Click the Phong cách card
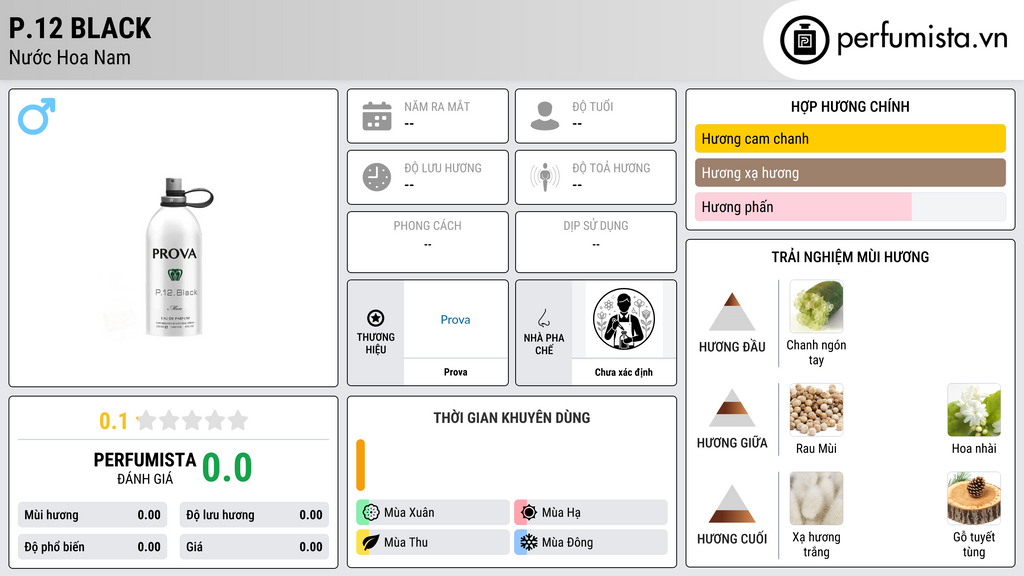The height and width of the screenshot is (576, 1024). coord(428,242)
